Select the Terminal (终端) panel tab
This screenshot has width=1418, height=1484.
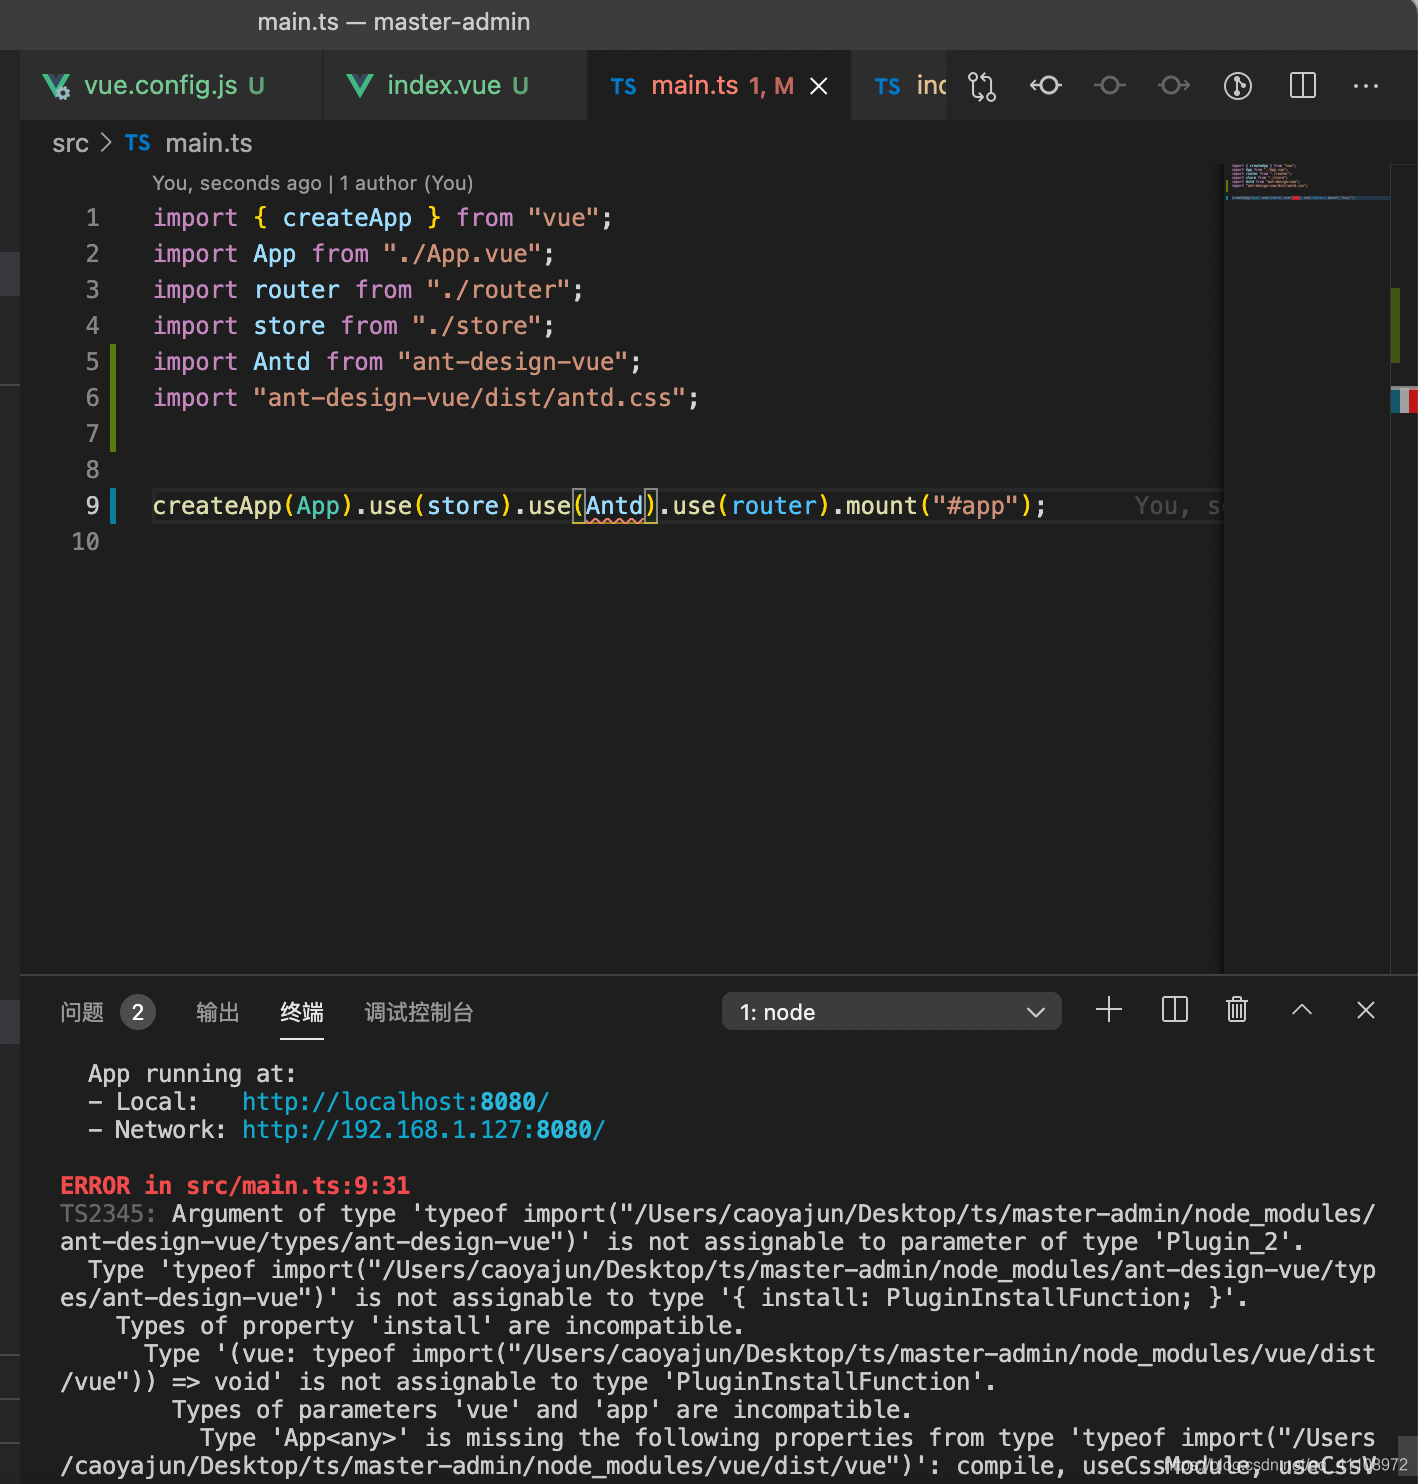(302, 1012)
